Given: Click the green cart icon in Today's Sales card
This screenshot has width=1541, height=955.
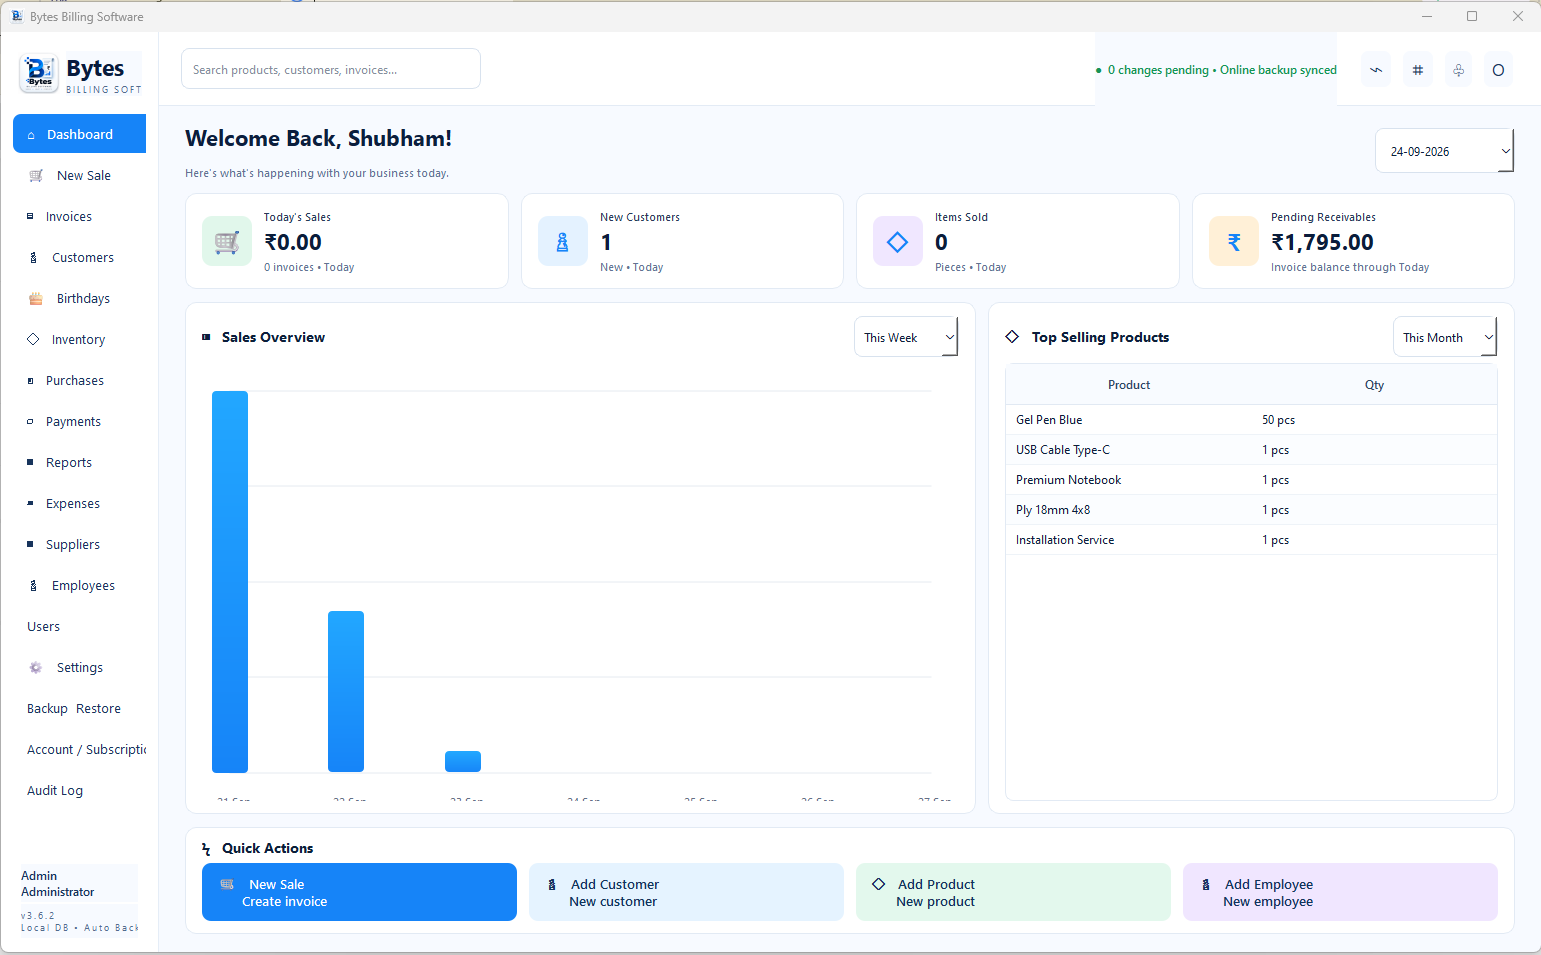Looking at the screenshot, I should (x=227, y=242).
